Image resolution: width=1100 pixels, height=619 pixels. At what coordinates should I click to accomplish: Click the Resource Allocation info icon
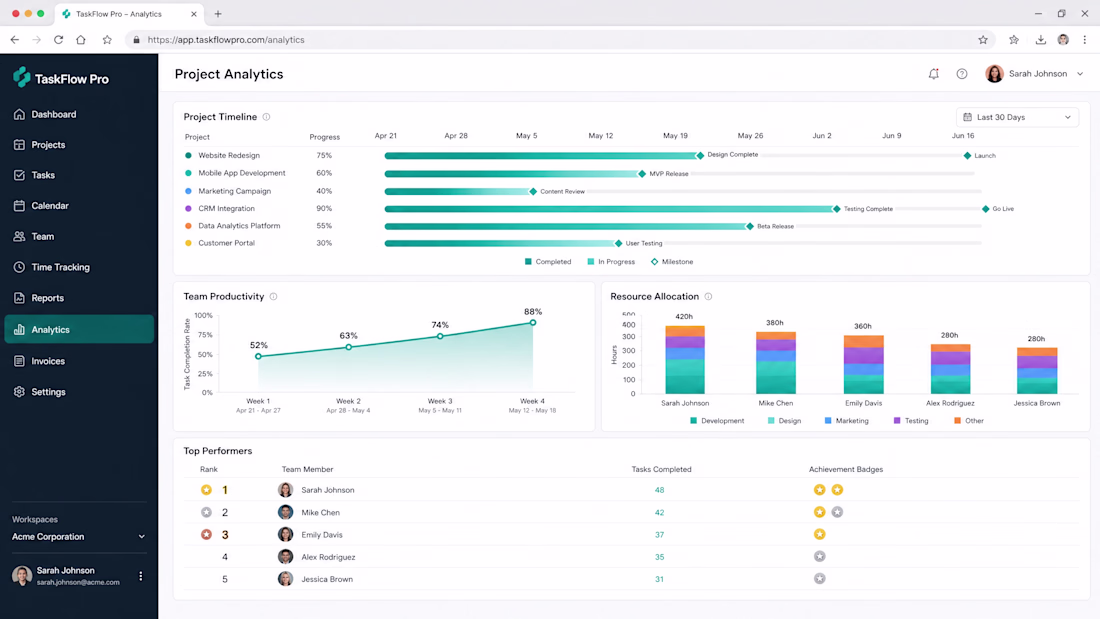(x=709, y=297)
